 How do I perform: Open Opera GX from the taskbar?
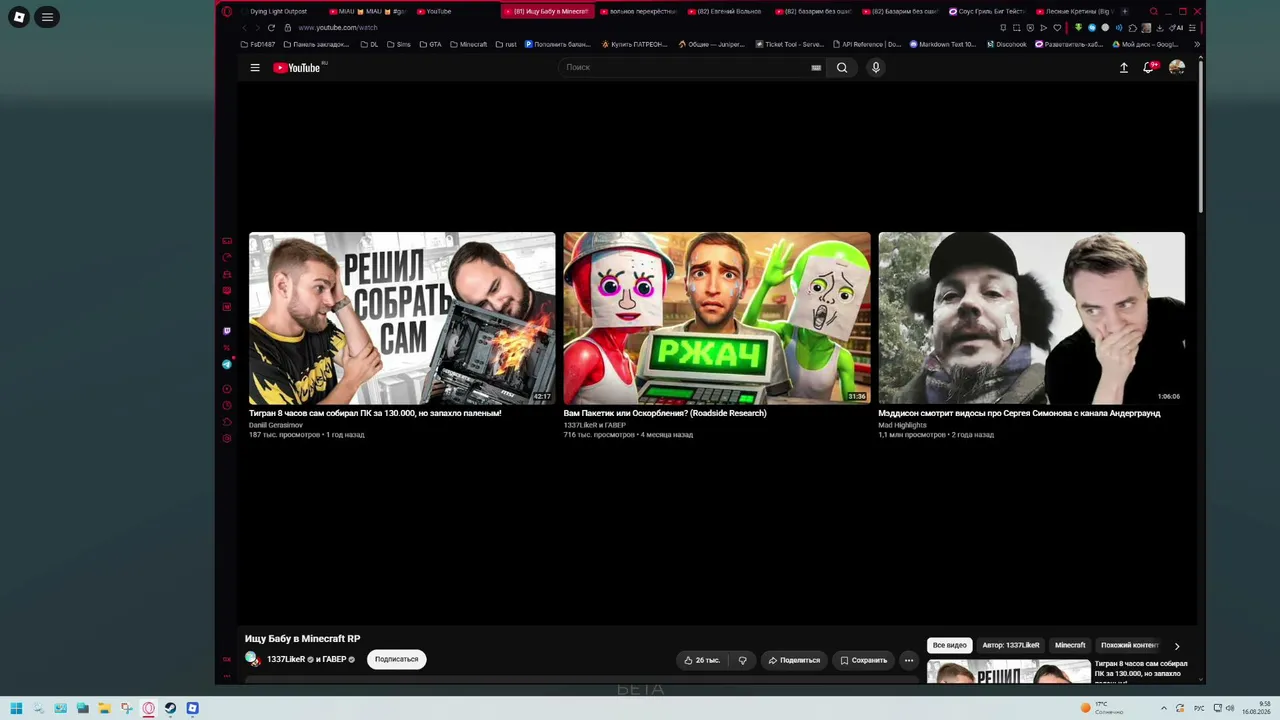point(148,708)
